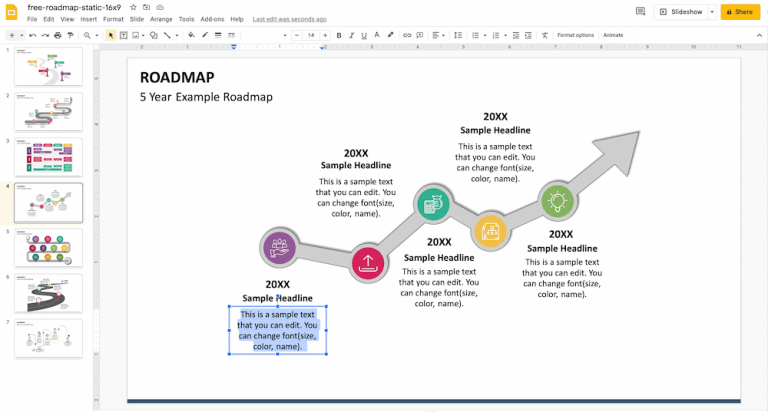Open the text Align dropdown
The height and width of the screenshot is (412, 768).
tap(441, 35)
